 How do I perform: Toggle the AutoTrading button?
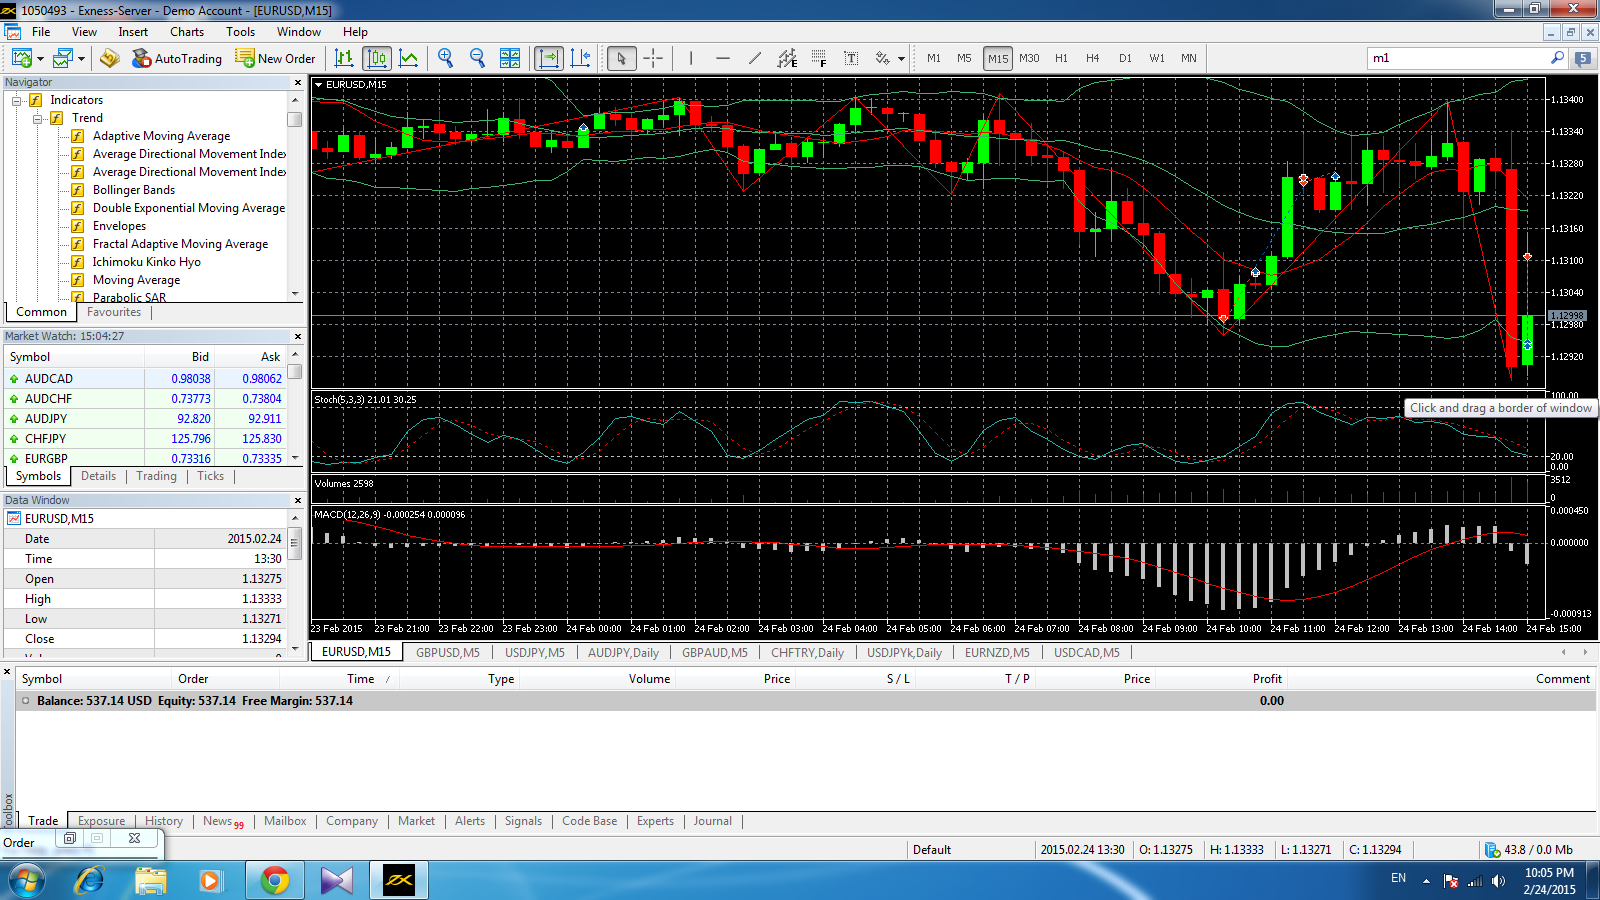coord(177,58)
